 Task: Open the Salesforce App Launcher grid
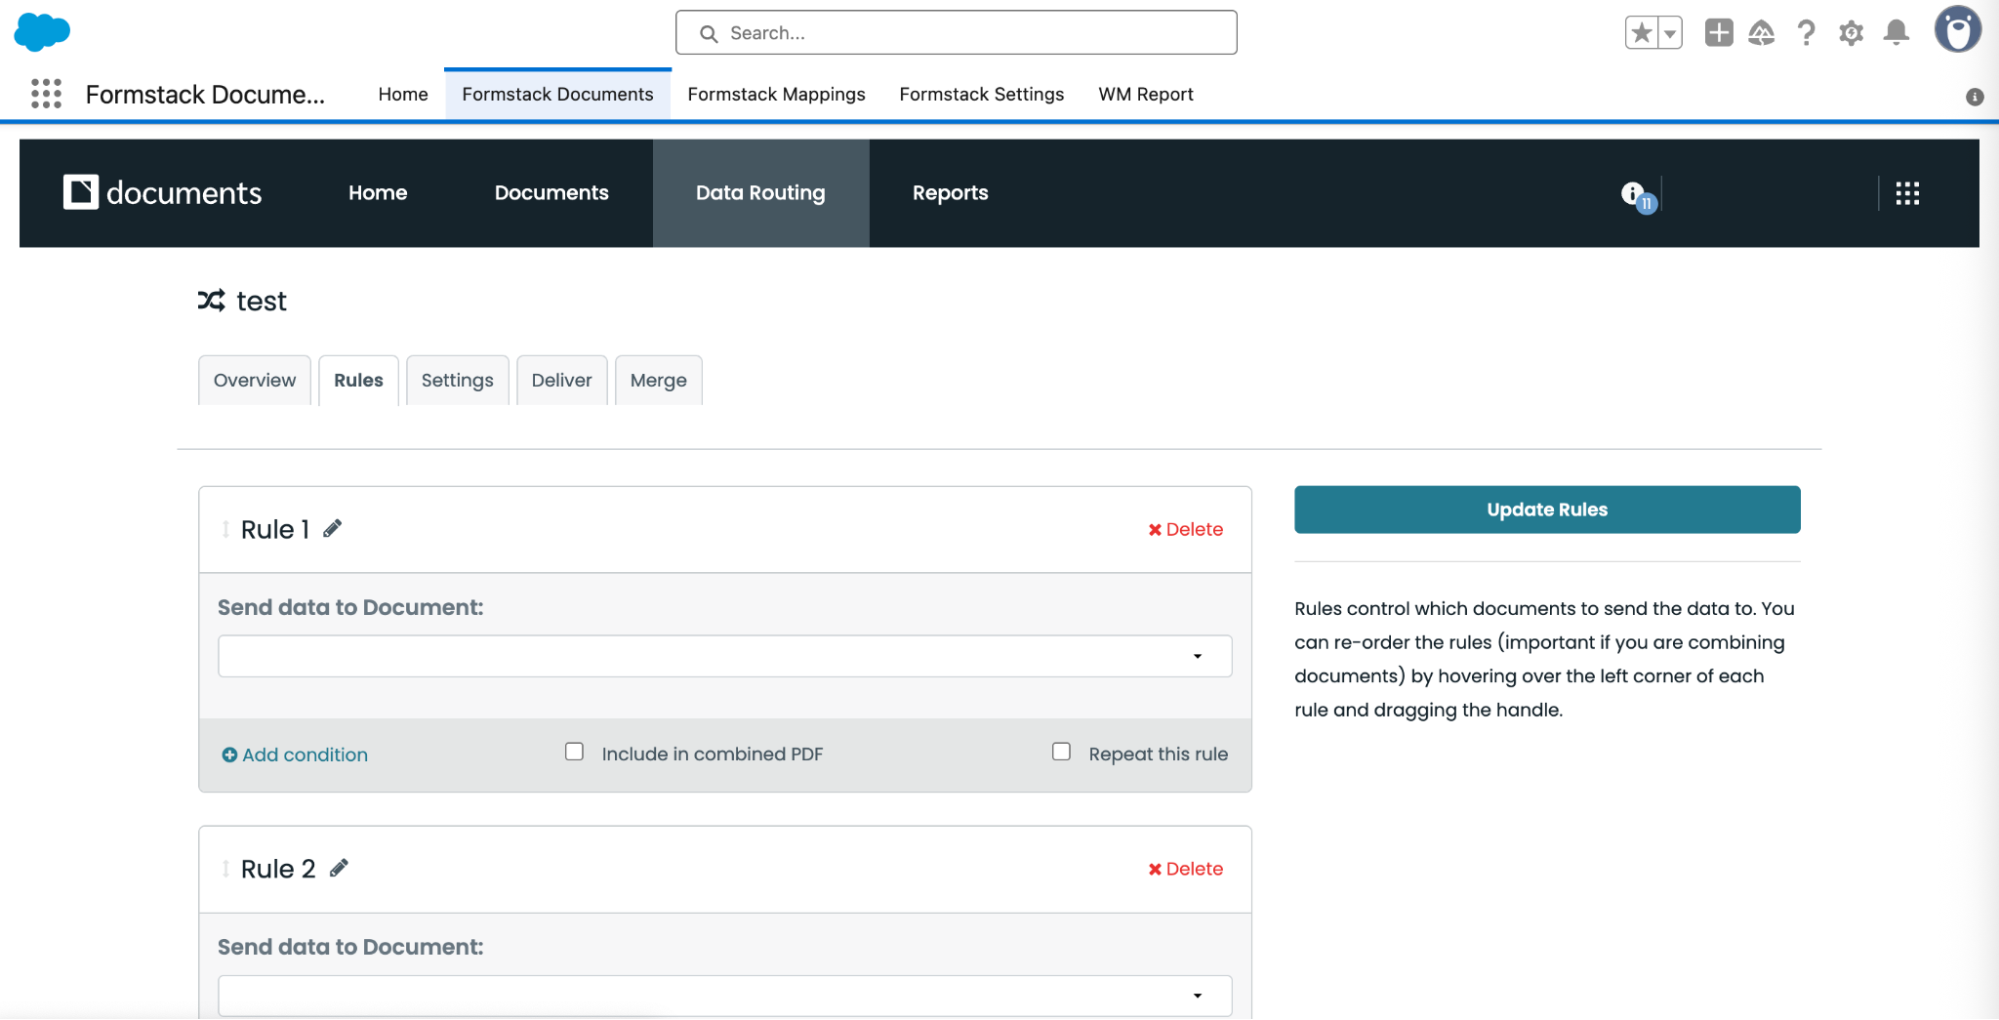(x=46, y=94)
